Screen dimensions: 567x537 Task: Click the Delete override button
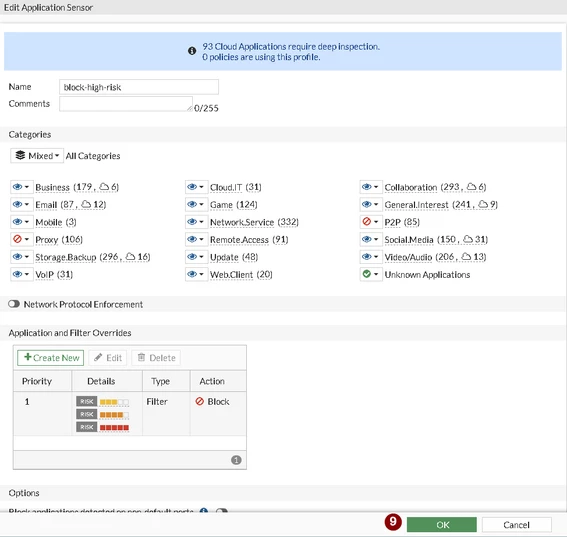[x=157, y=358]
